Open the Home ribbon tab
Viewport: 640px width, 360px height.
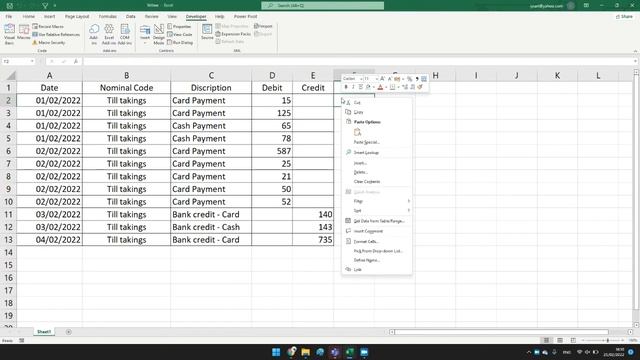(x=29, y=17)
